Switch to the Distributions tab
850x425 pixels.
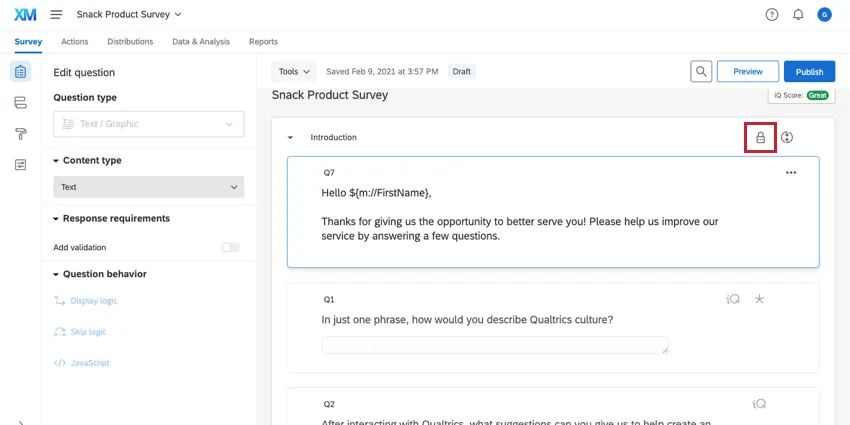point(130,42)
